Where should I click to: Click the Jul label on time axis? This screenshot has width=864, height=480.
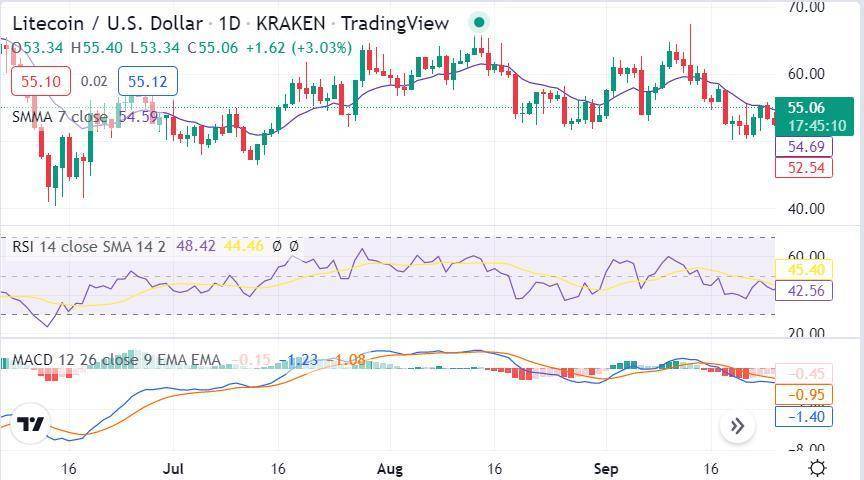[x=174, y=468]
